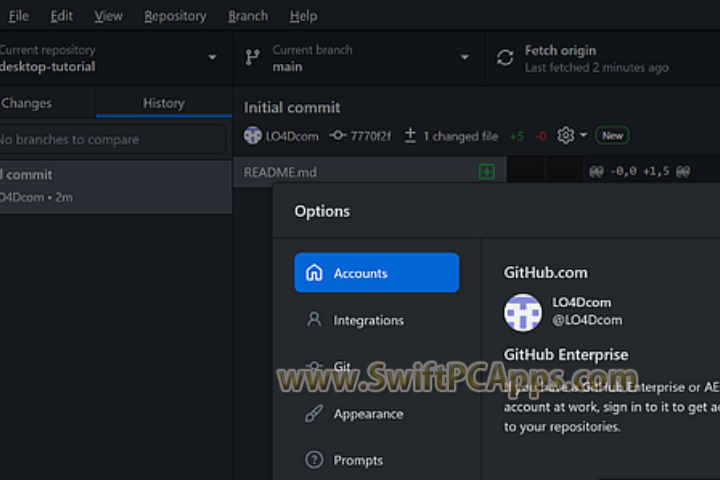Click the person icon beside Integrations
This screenshot has width=720, height=480.
[314, 319]
